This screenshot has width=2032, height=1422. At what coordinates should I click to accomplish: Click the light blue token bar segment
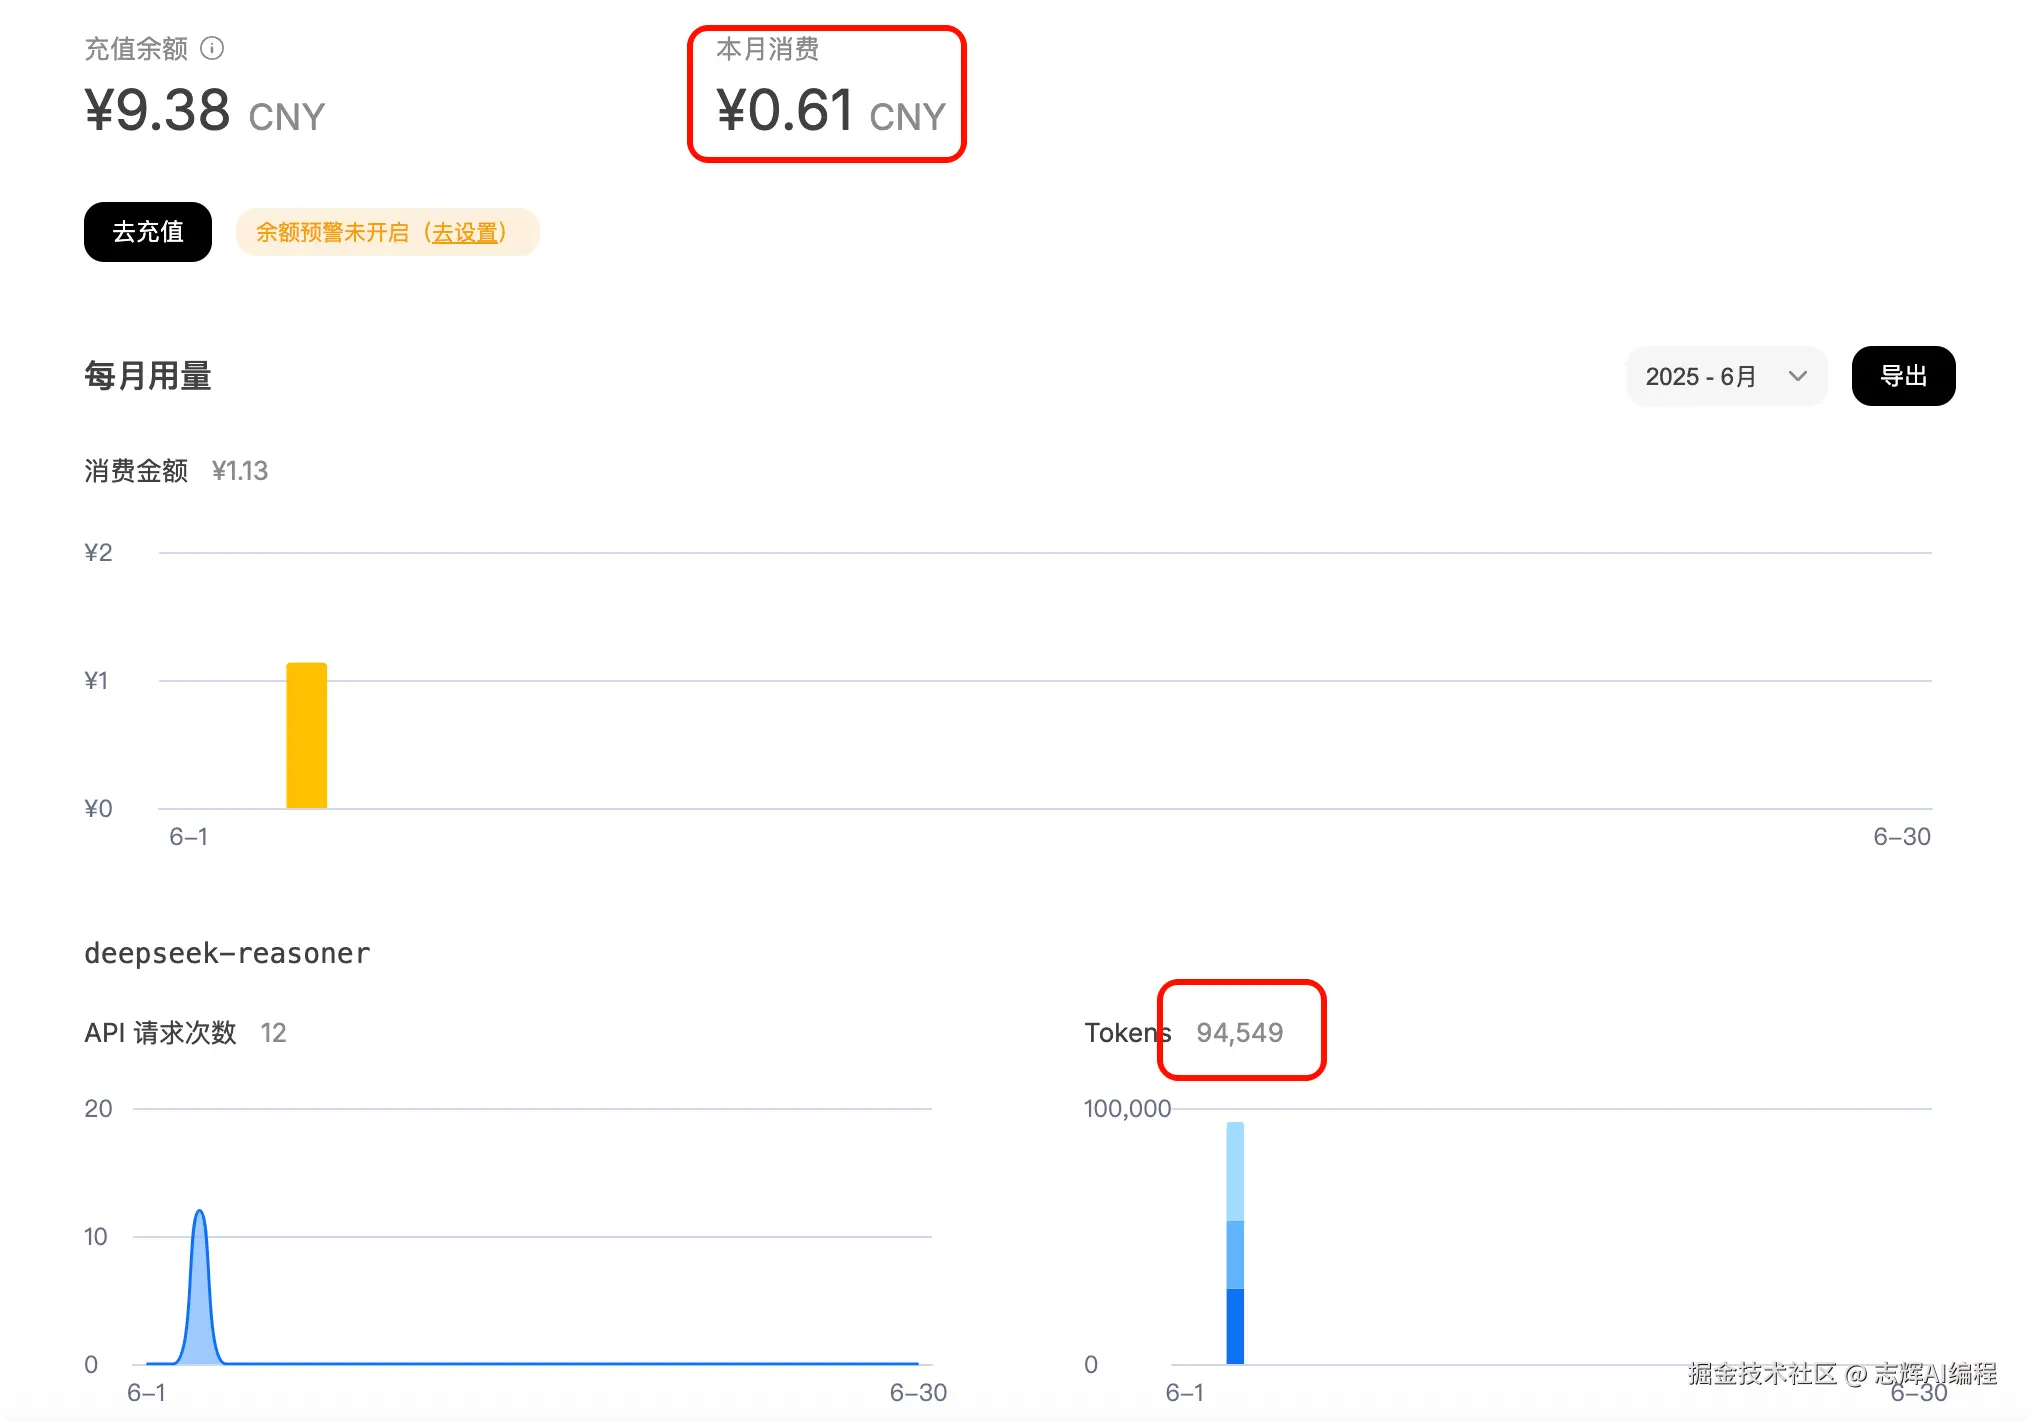click(x=1235, y=1170)
